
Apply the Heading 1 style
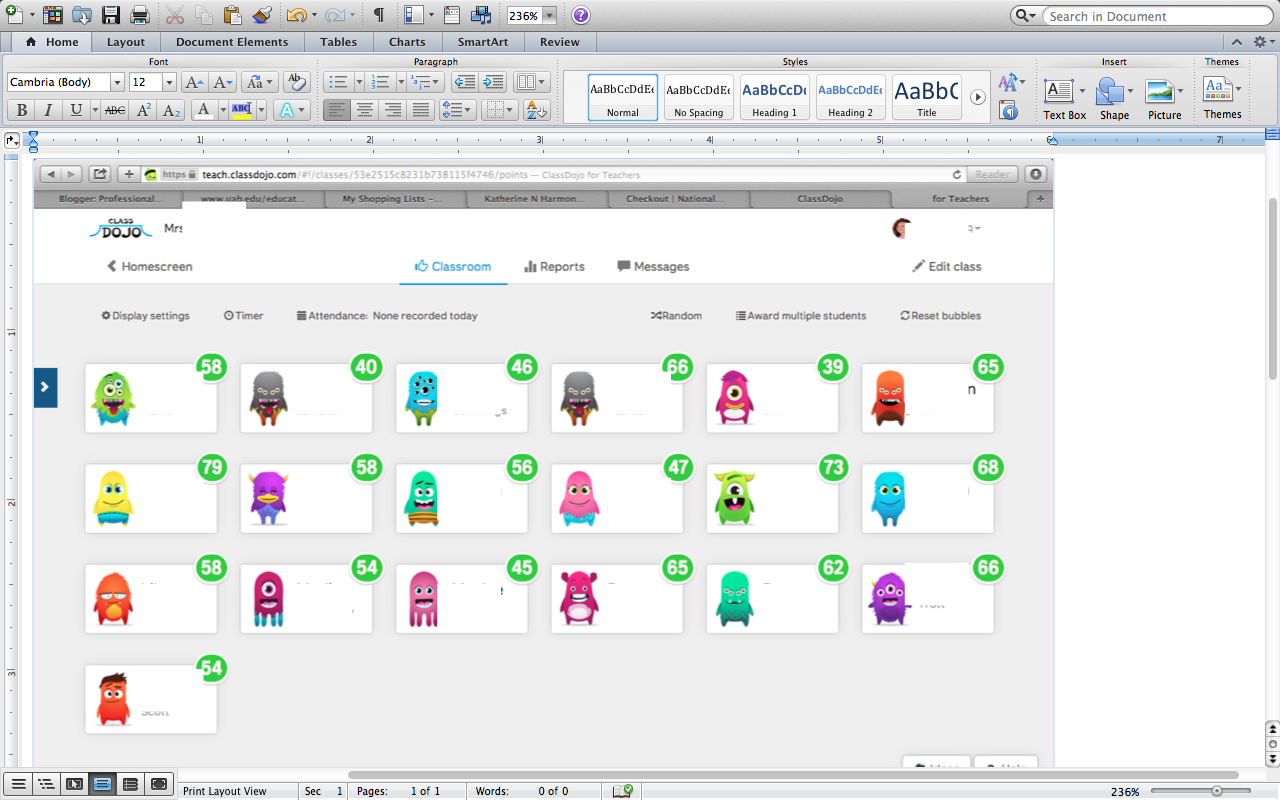(x=775, y=97)
